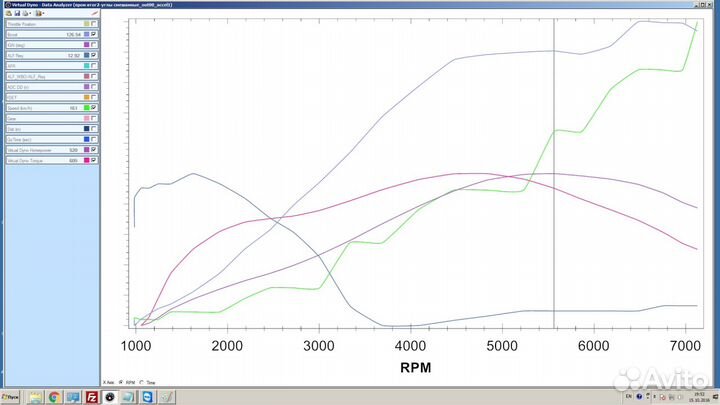Viewport: 720px width, 405px height.
Task: Open Google Chrome from the taskbar
Action: [54, 397]
